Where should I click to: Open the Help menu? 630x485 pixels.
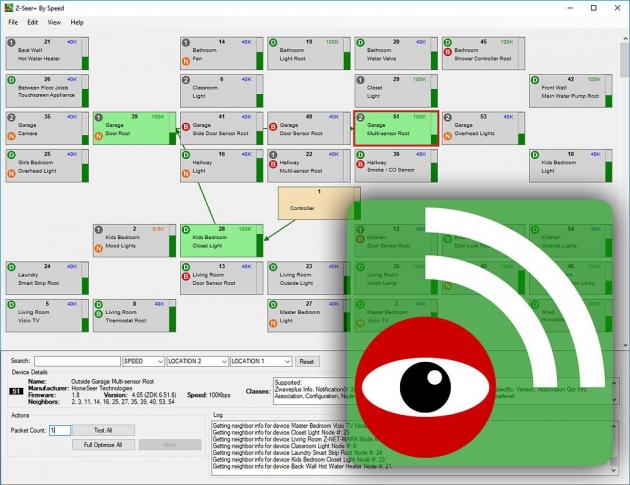click(77, 23)
